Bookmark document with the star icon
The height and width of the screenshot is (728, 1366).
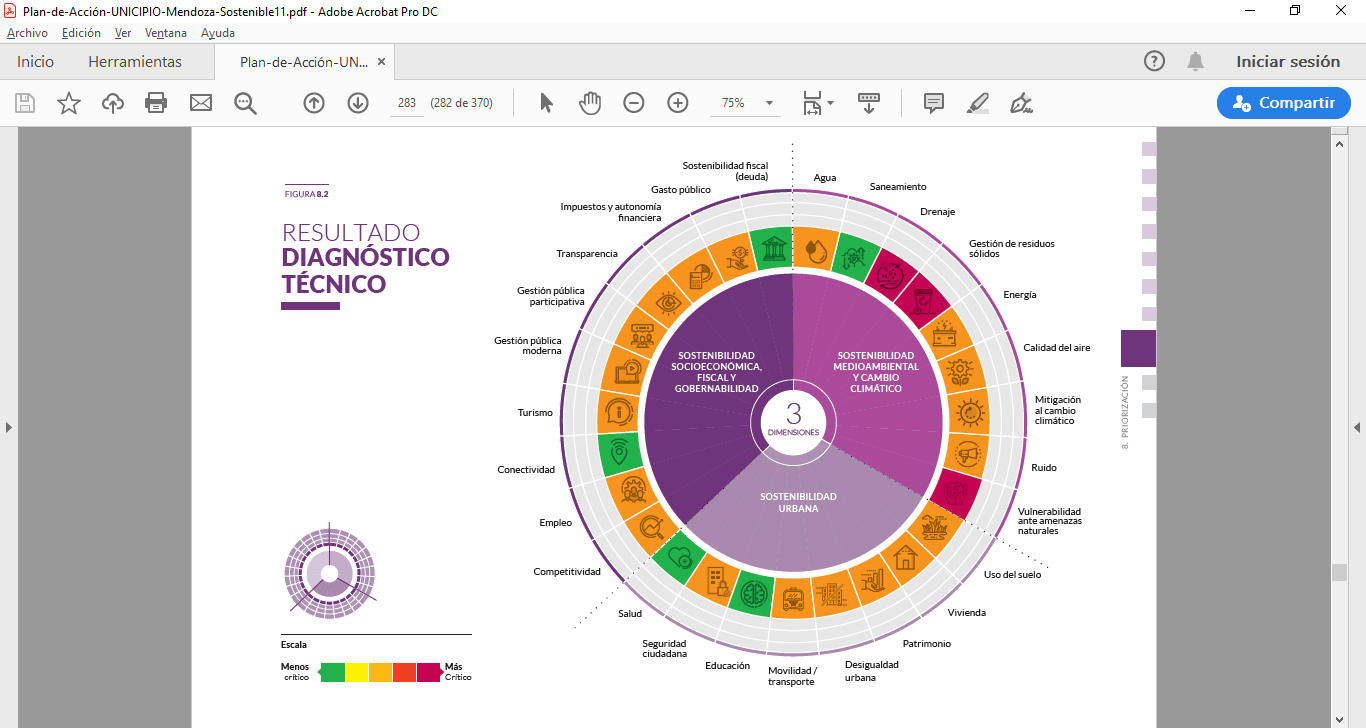click(69, 102)
